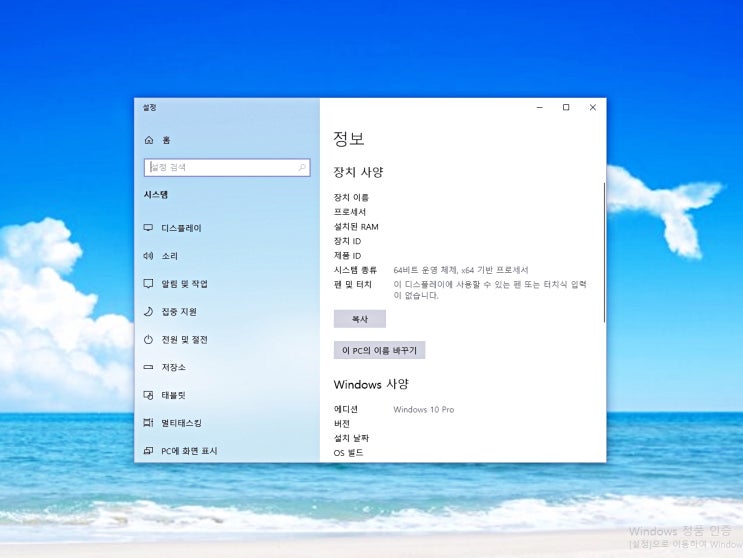Viewport: 743px width, 558px height.
Task: Click the 알림 및 작업 notification icon
Action: click(x=148, y=284)
